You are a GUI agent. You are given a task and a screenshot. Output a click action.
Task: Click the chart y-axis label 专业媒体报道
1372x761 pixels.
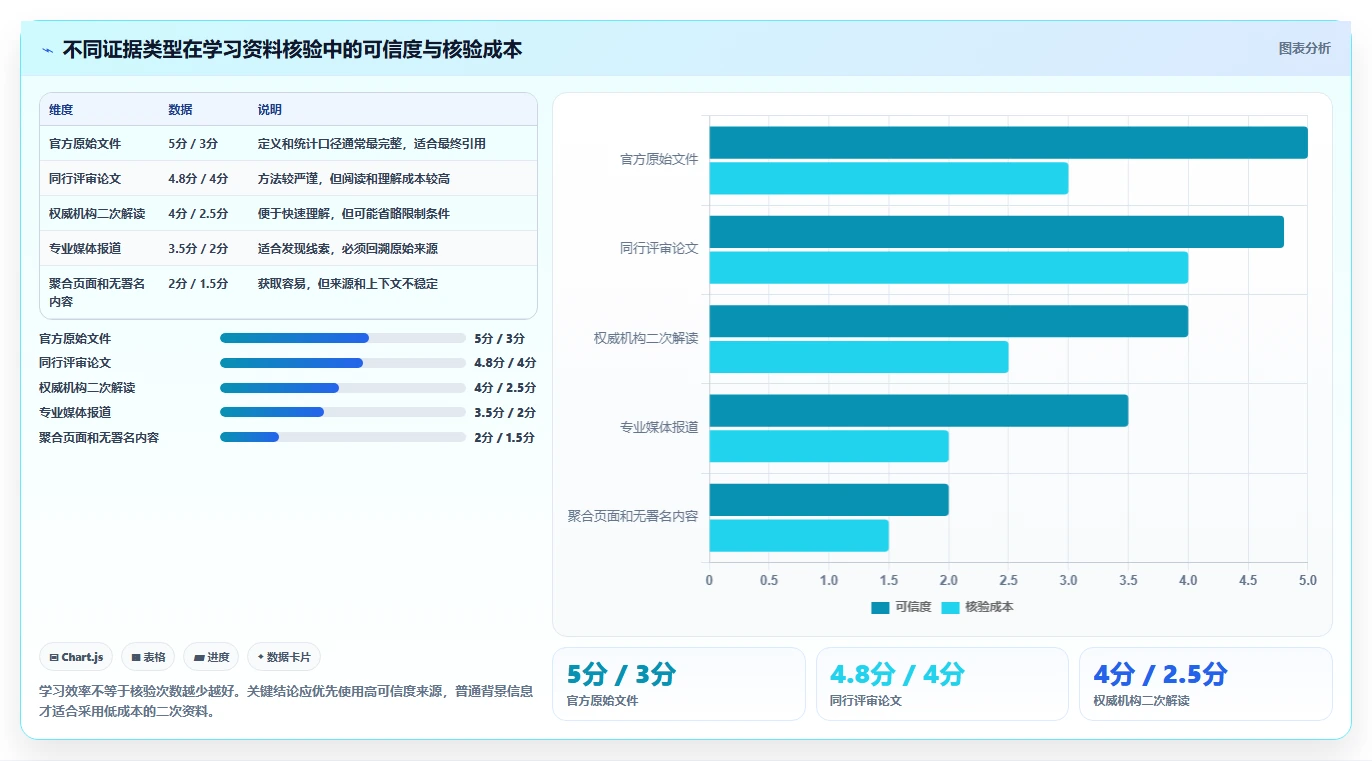pos(659,428)
